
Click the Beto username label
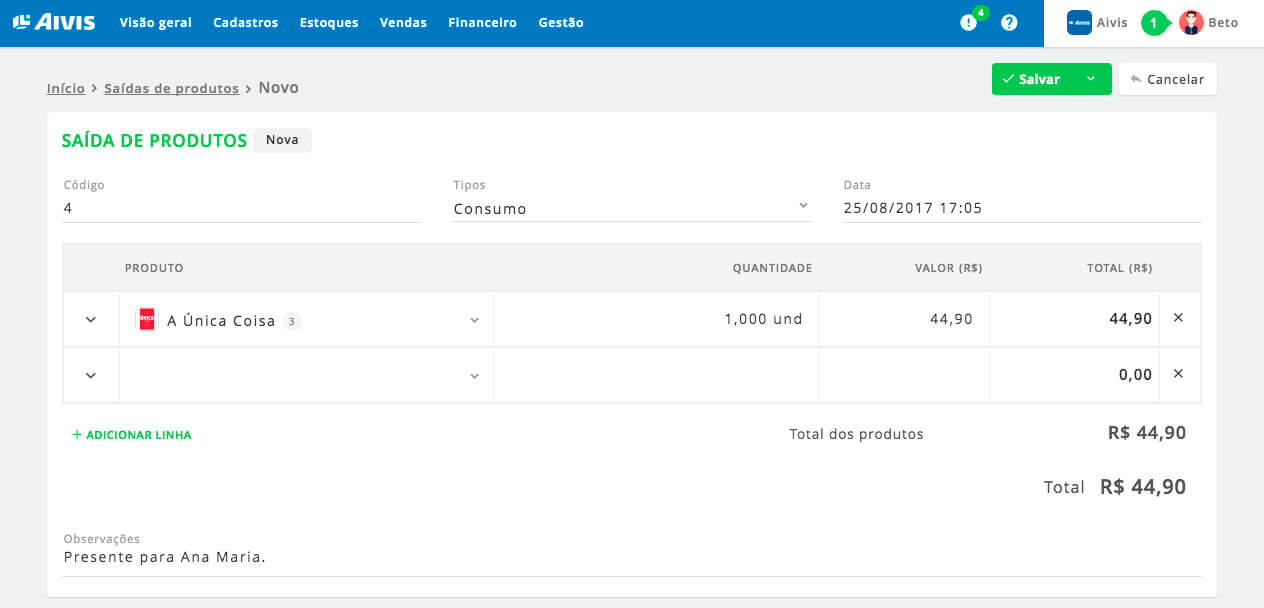point(1223,22)
